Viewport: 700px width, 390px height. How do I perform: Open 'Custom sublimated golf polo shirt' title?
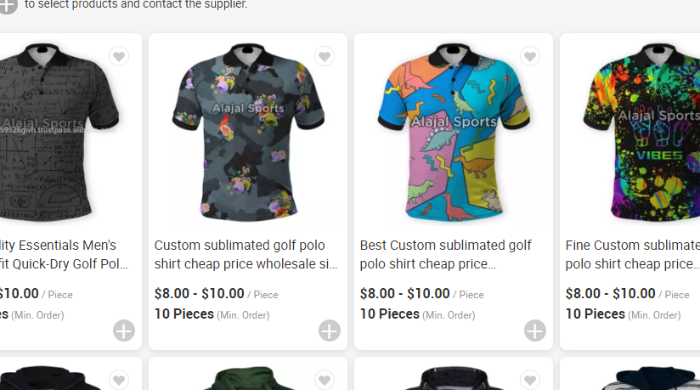pyautogui.click(x=246, y=254)
